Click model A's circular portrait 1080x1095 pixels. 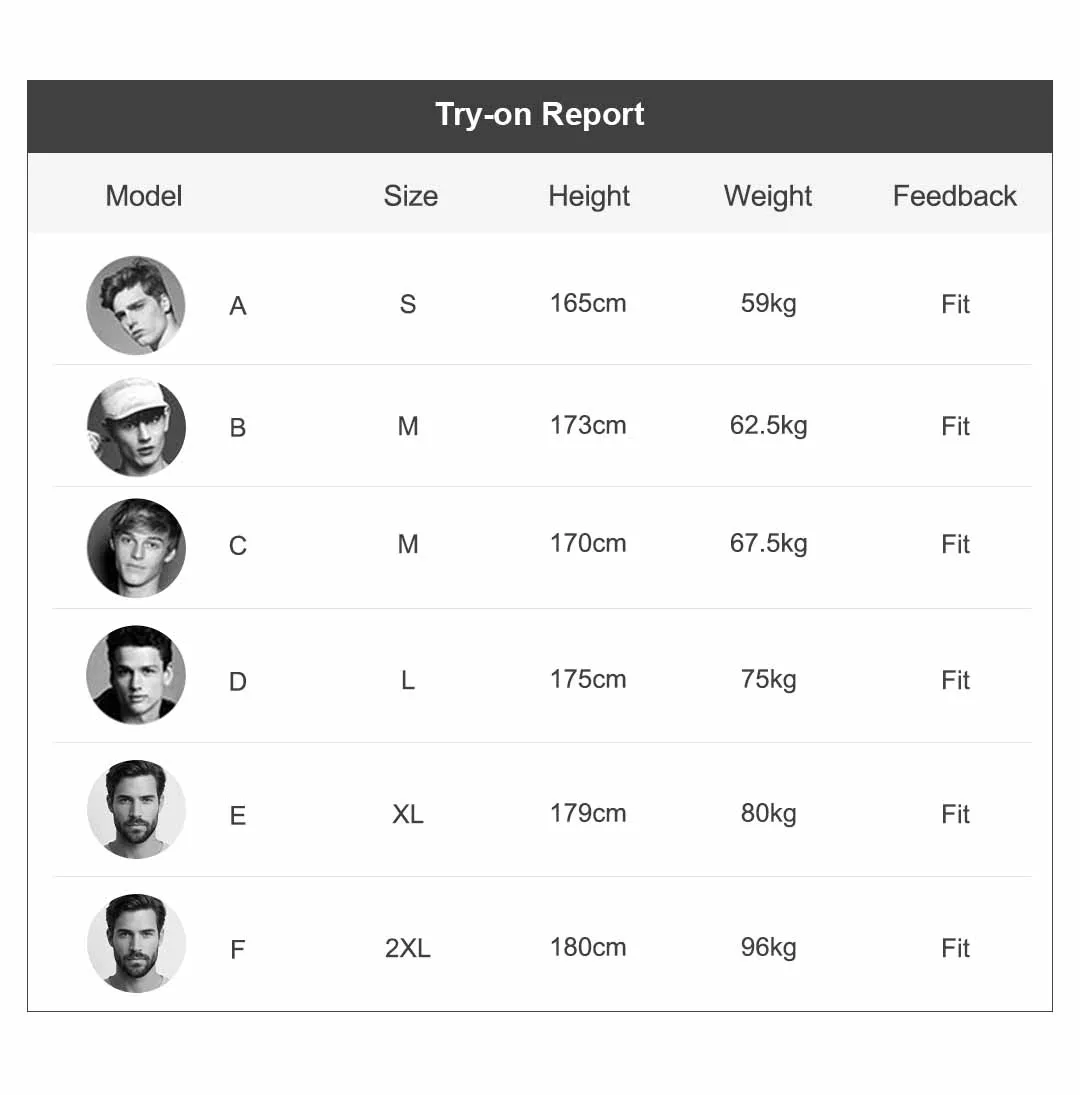pyautogui.click(x=135, y=305)
